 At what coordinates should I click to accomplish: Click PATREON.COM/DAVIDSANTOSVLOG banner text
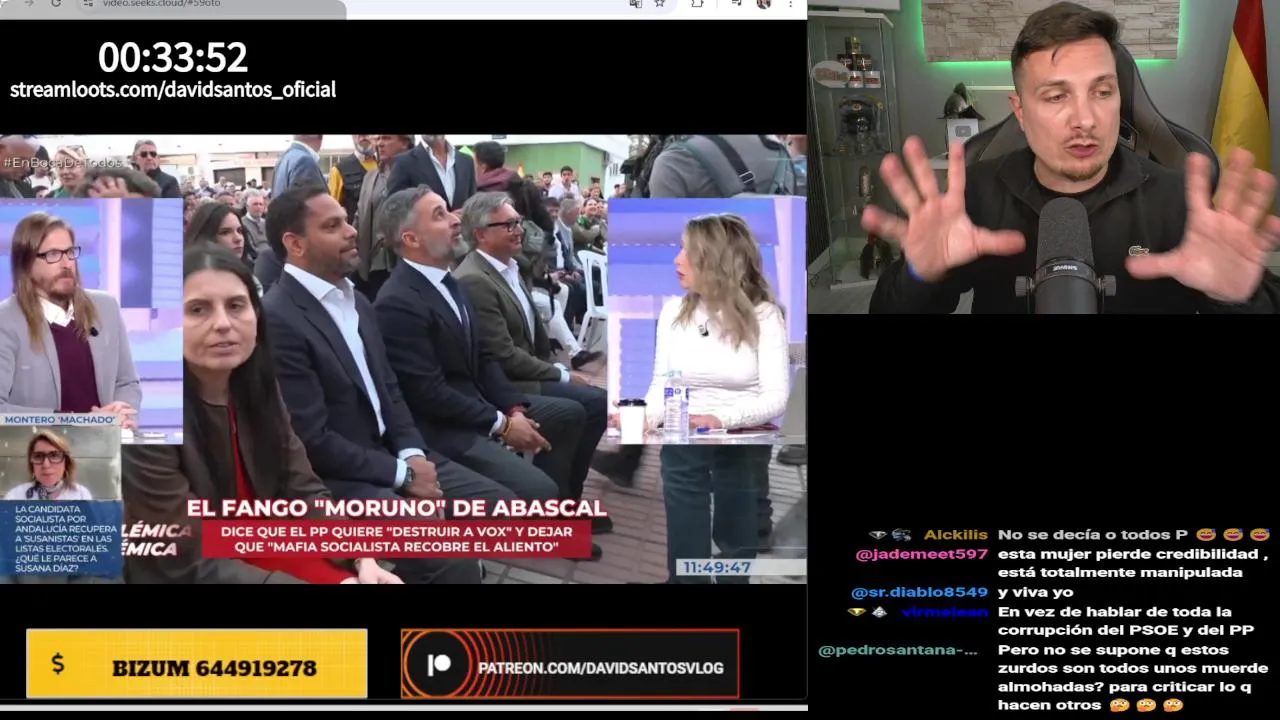600,668
